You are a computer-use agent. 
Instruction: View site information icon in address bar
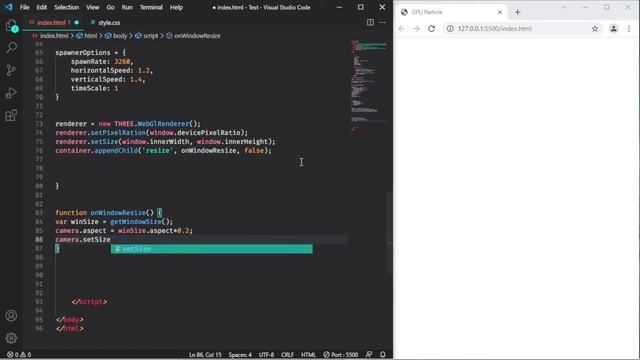(x=450, y=29)
